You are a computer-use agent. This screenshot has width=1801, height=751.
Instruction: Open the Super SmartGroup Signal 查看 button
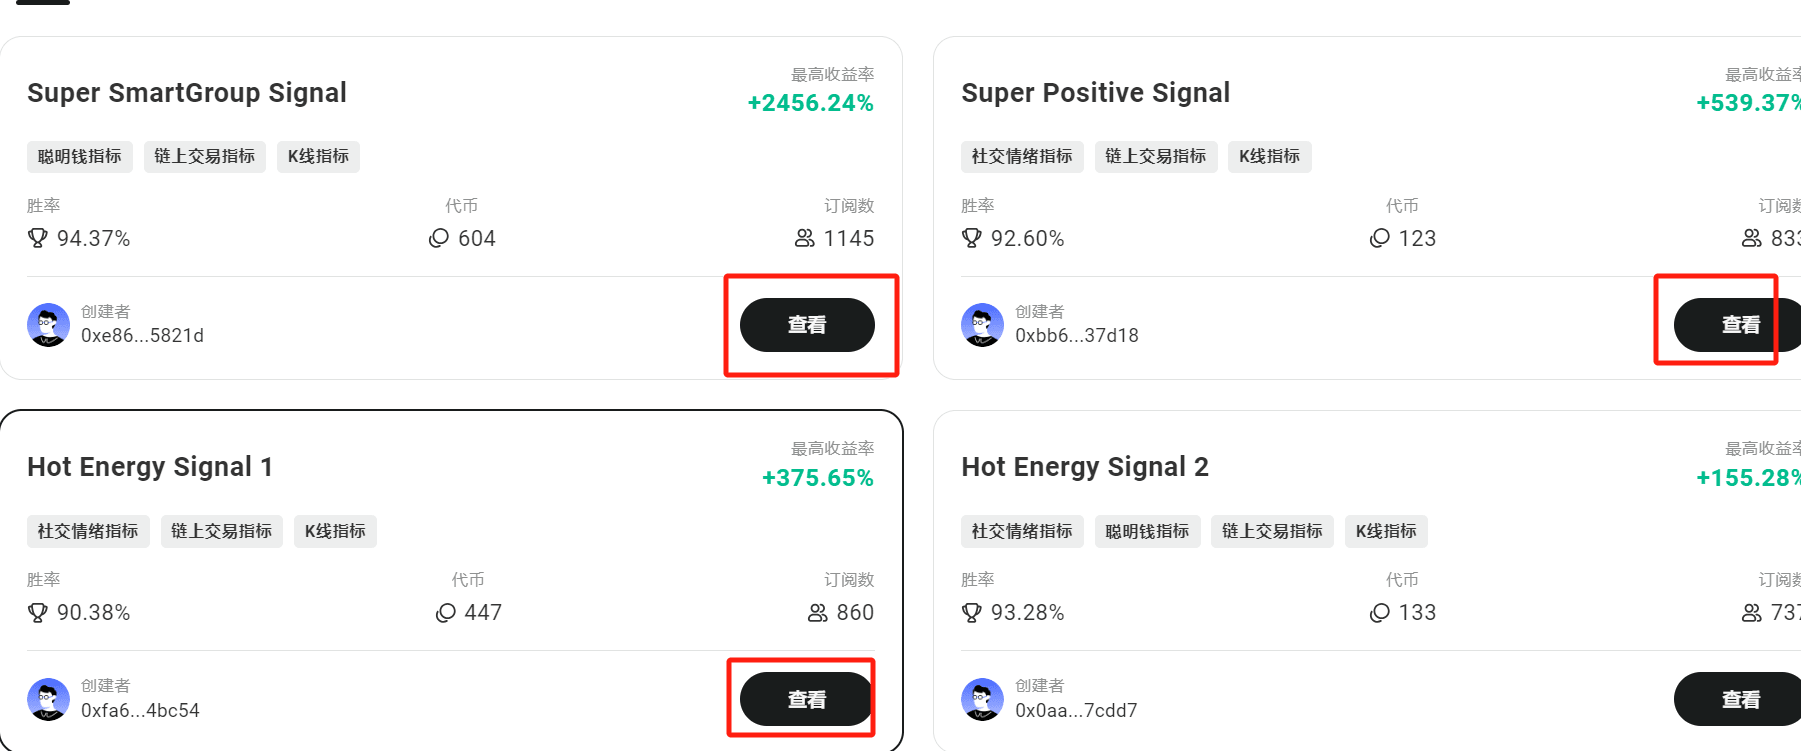point(807,325)
